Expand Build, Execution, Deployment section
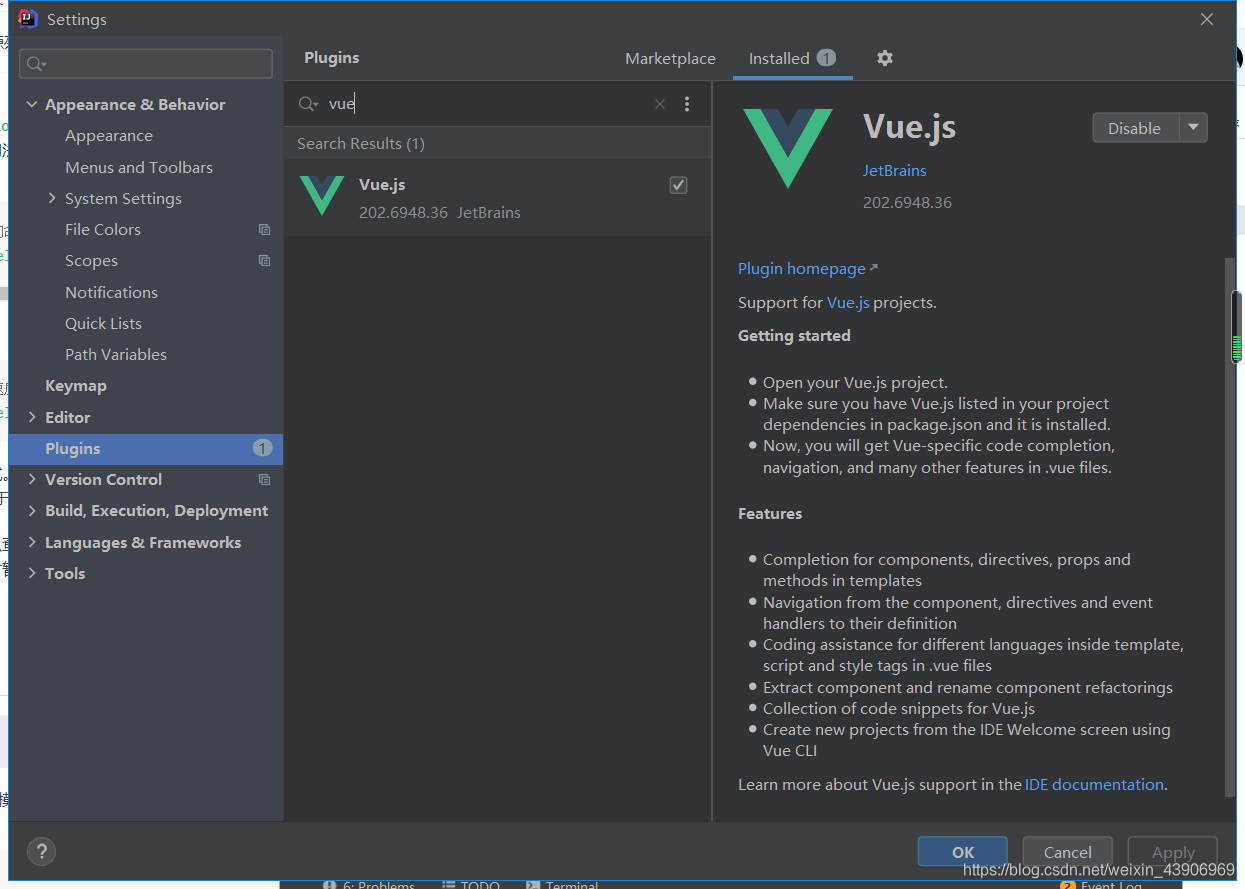 [x=32, y=511]
